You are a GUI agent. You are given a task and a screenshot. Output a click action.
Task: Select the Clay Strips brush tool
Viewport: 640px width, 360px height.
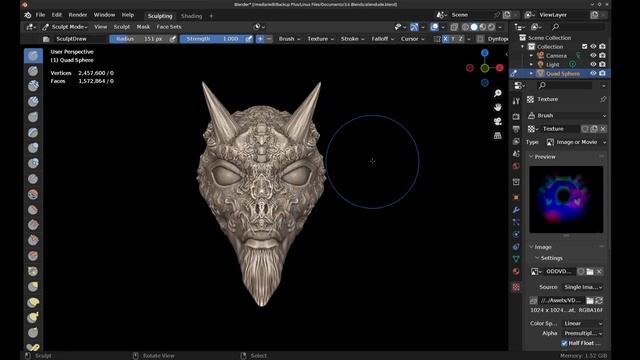tap(33, 102)
